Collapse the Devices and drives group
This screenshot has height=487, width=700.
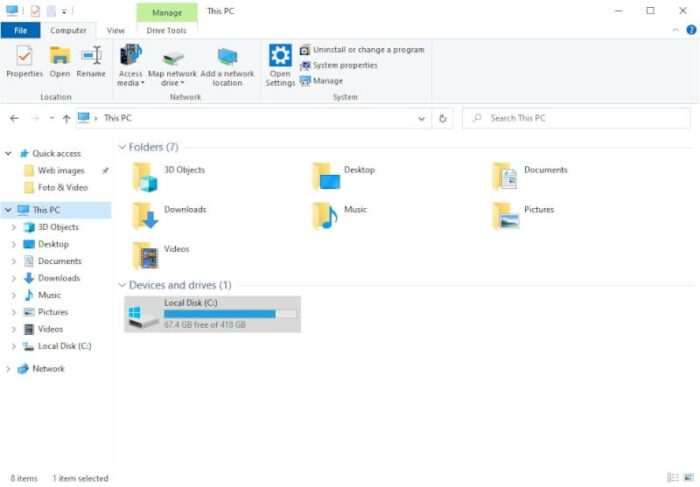click(x=122, y=285)
